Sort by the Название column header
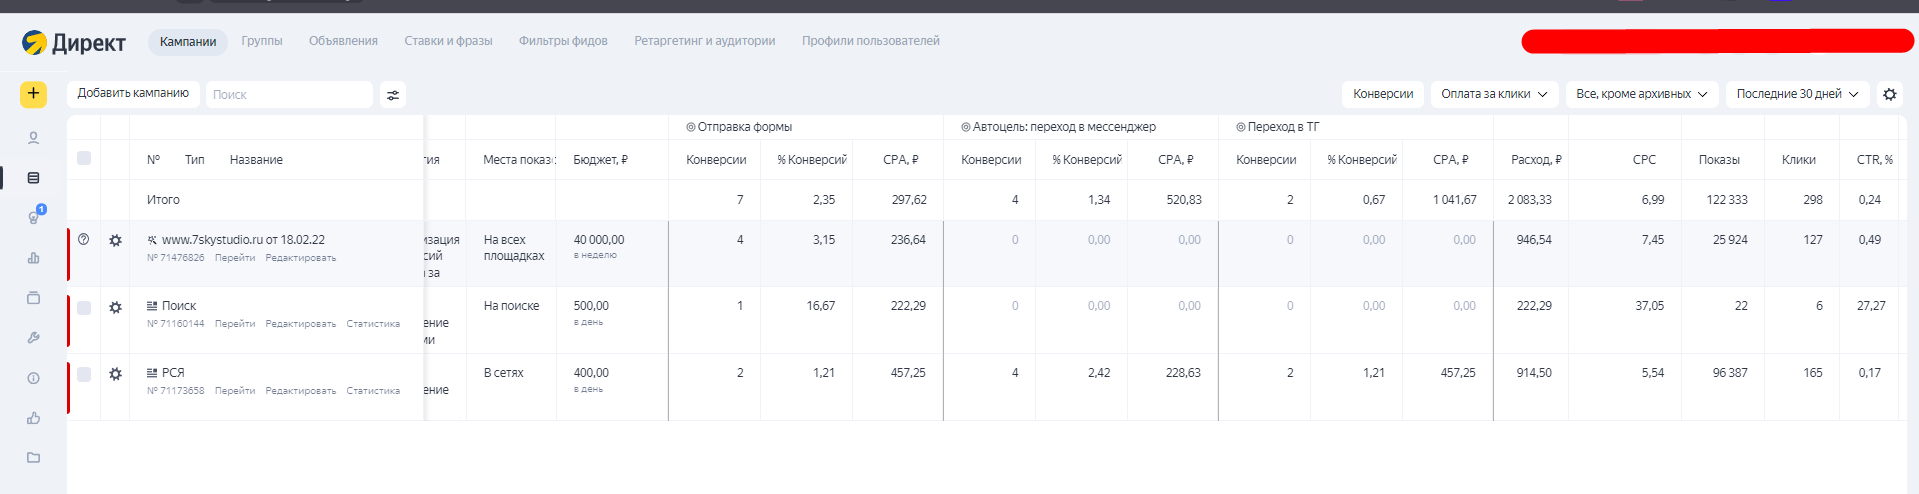Viewport: 1919px width, 494px height. point(256,160)
